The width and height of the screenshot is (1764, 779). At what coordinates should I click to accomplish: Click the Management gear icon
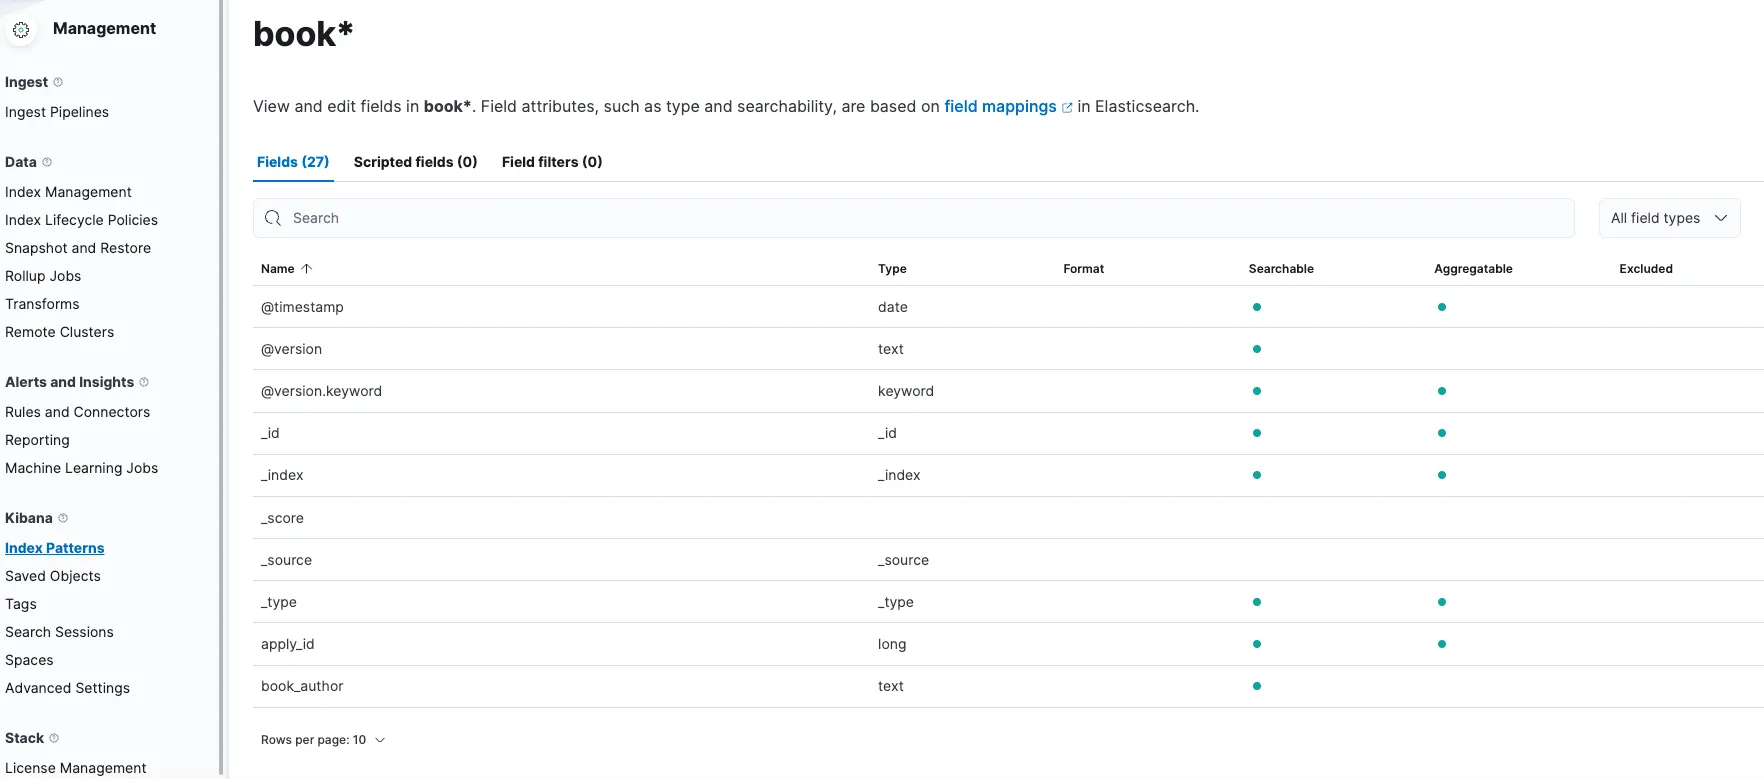(21, 30)
